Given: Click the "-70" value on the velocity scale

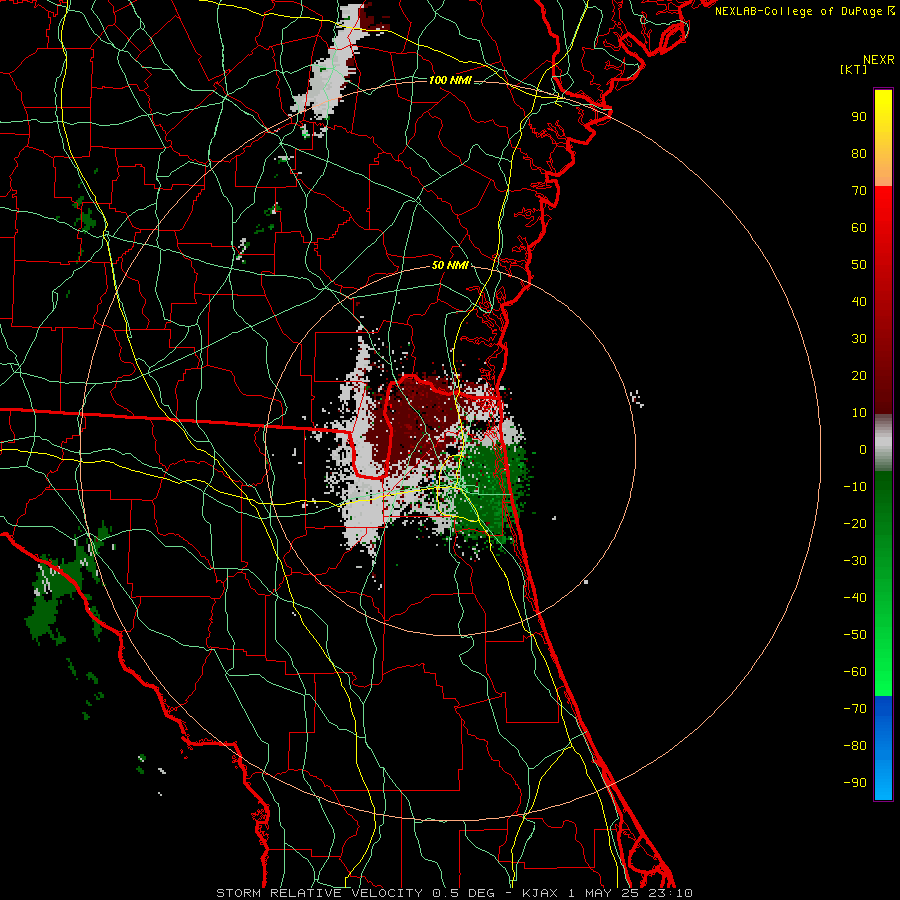Looking at the screenshot, I should click(855, 709).
